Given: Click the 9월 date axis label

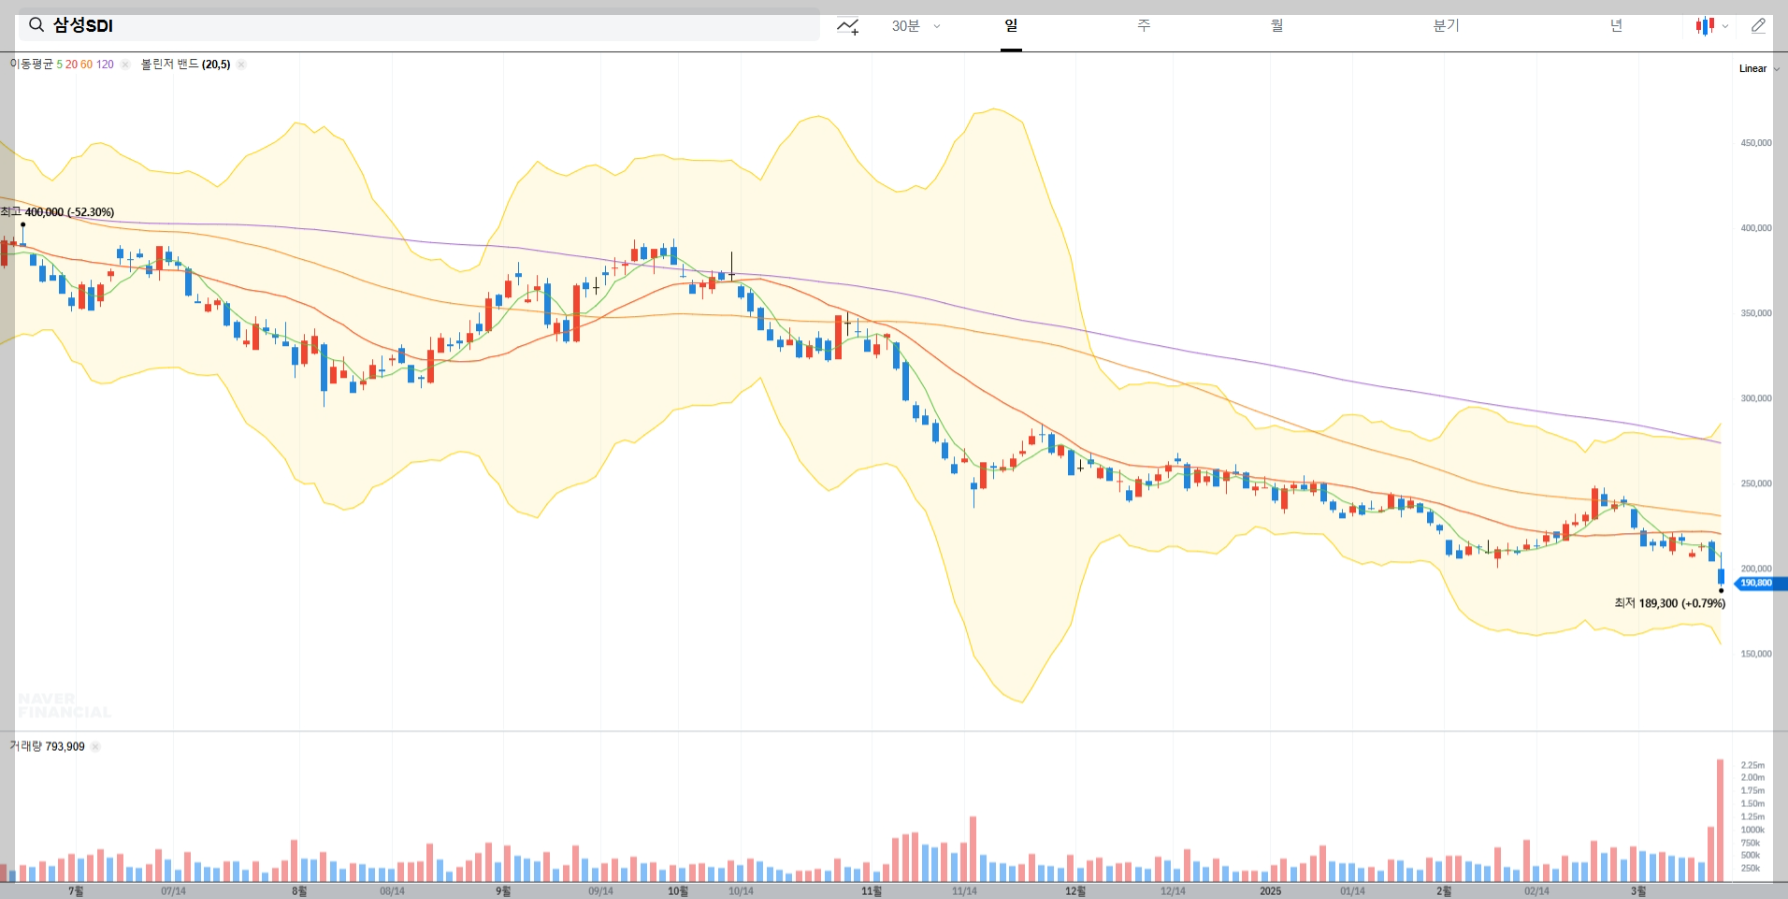Looking at the screenshot, I should coord(503,891).
